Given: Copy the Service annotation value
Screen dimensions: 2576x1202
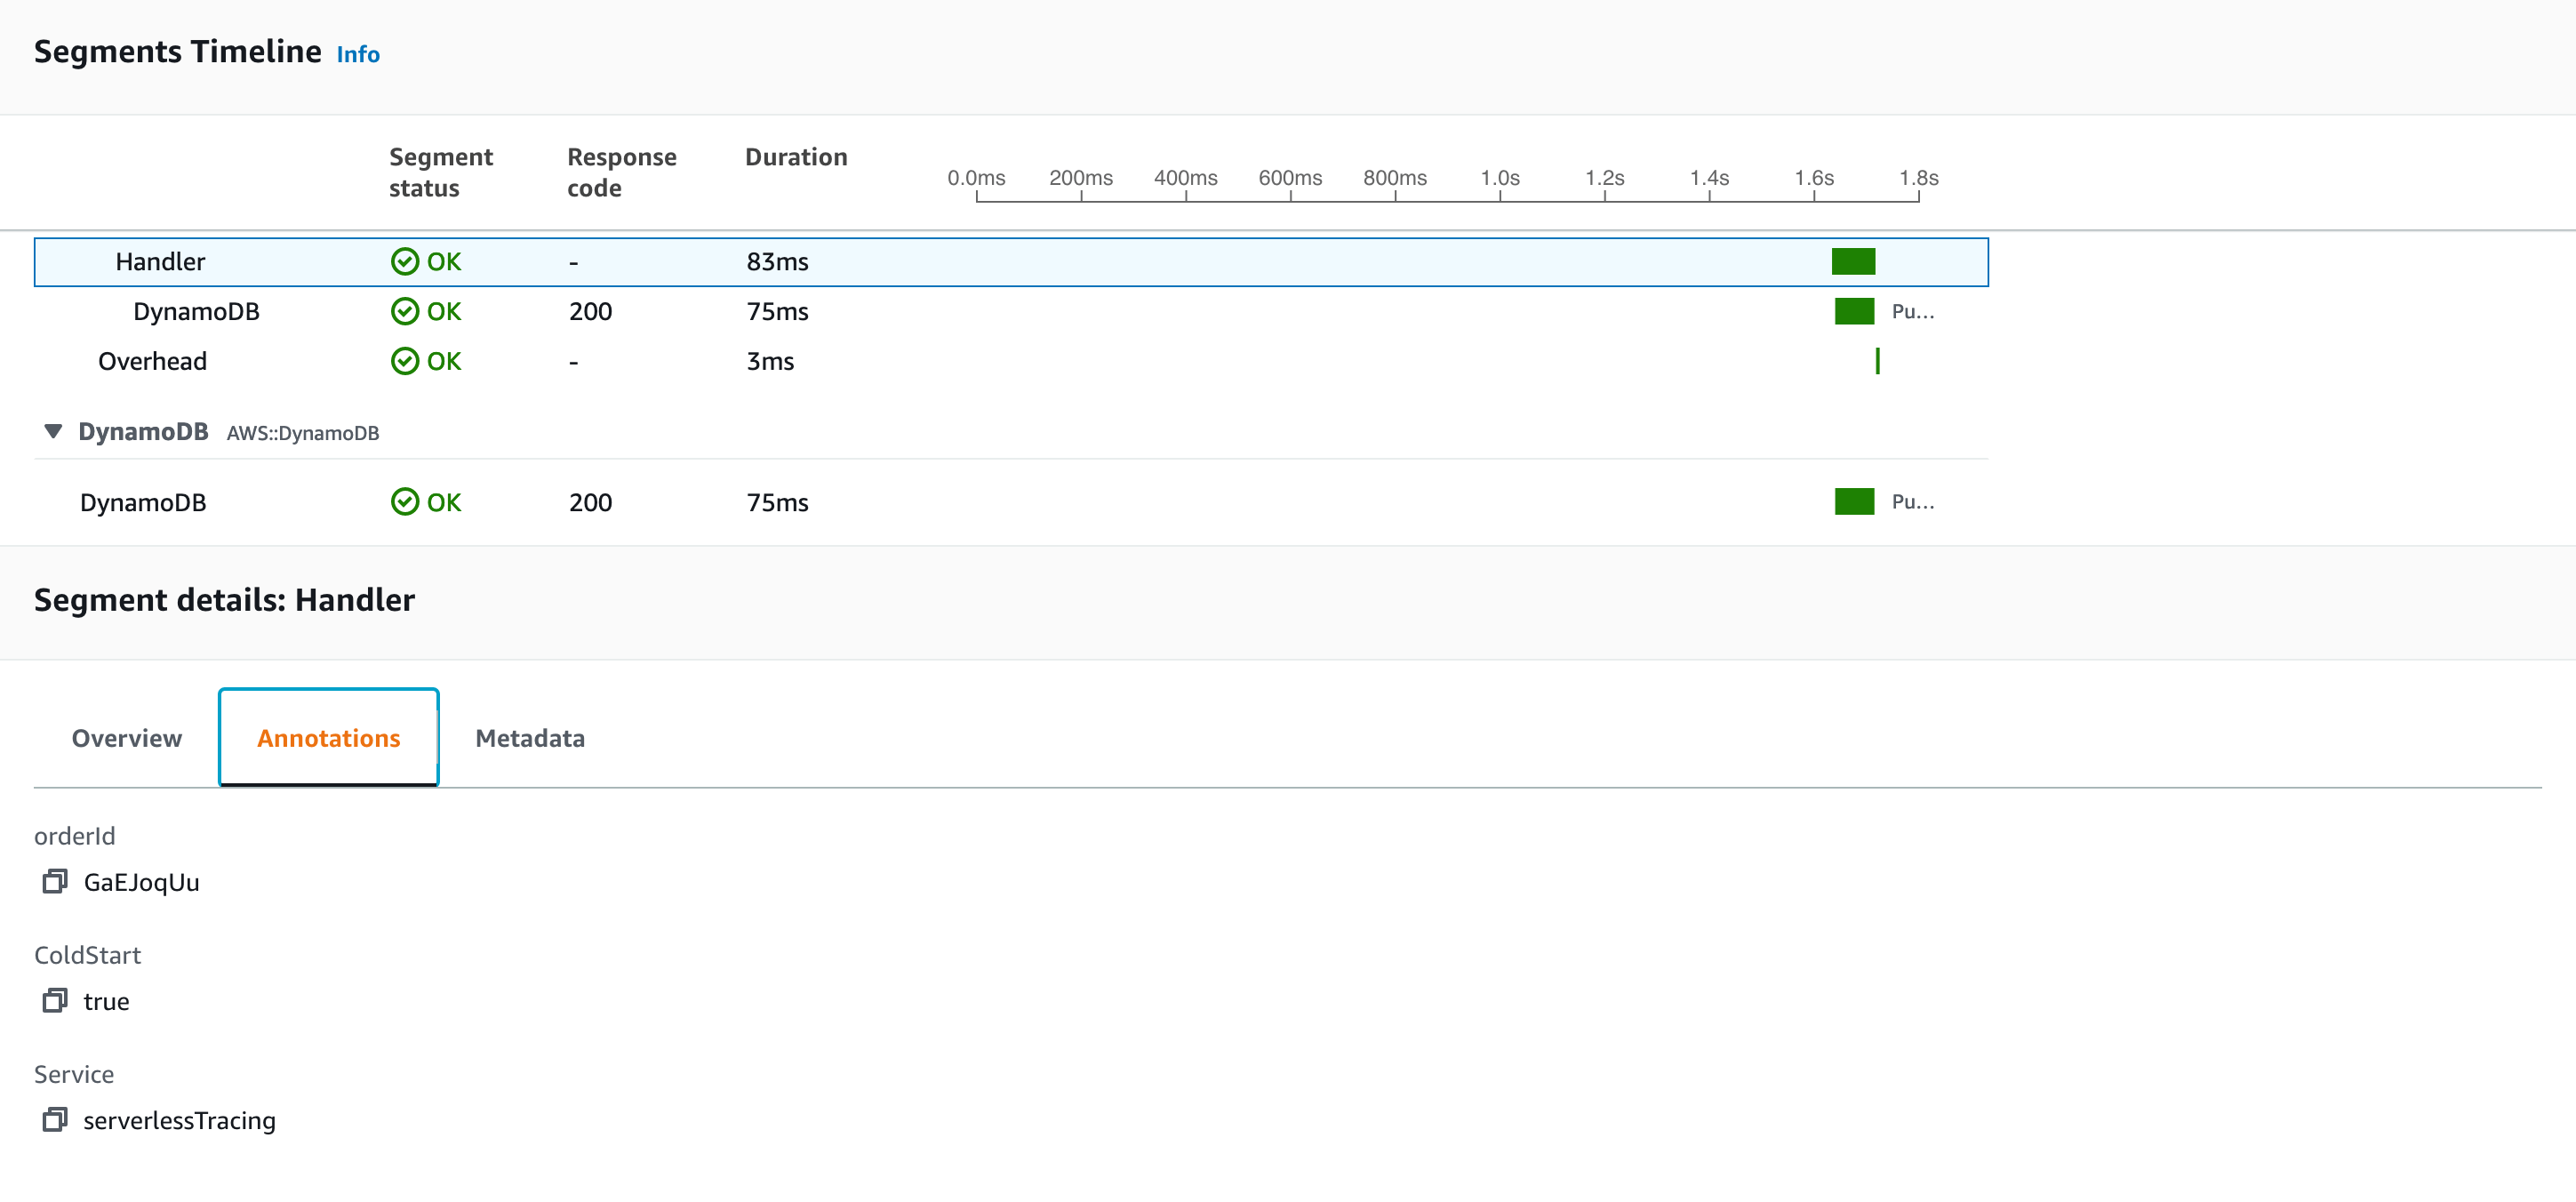Looking at the screenshot, I should tap(54, 1119).
